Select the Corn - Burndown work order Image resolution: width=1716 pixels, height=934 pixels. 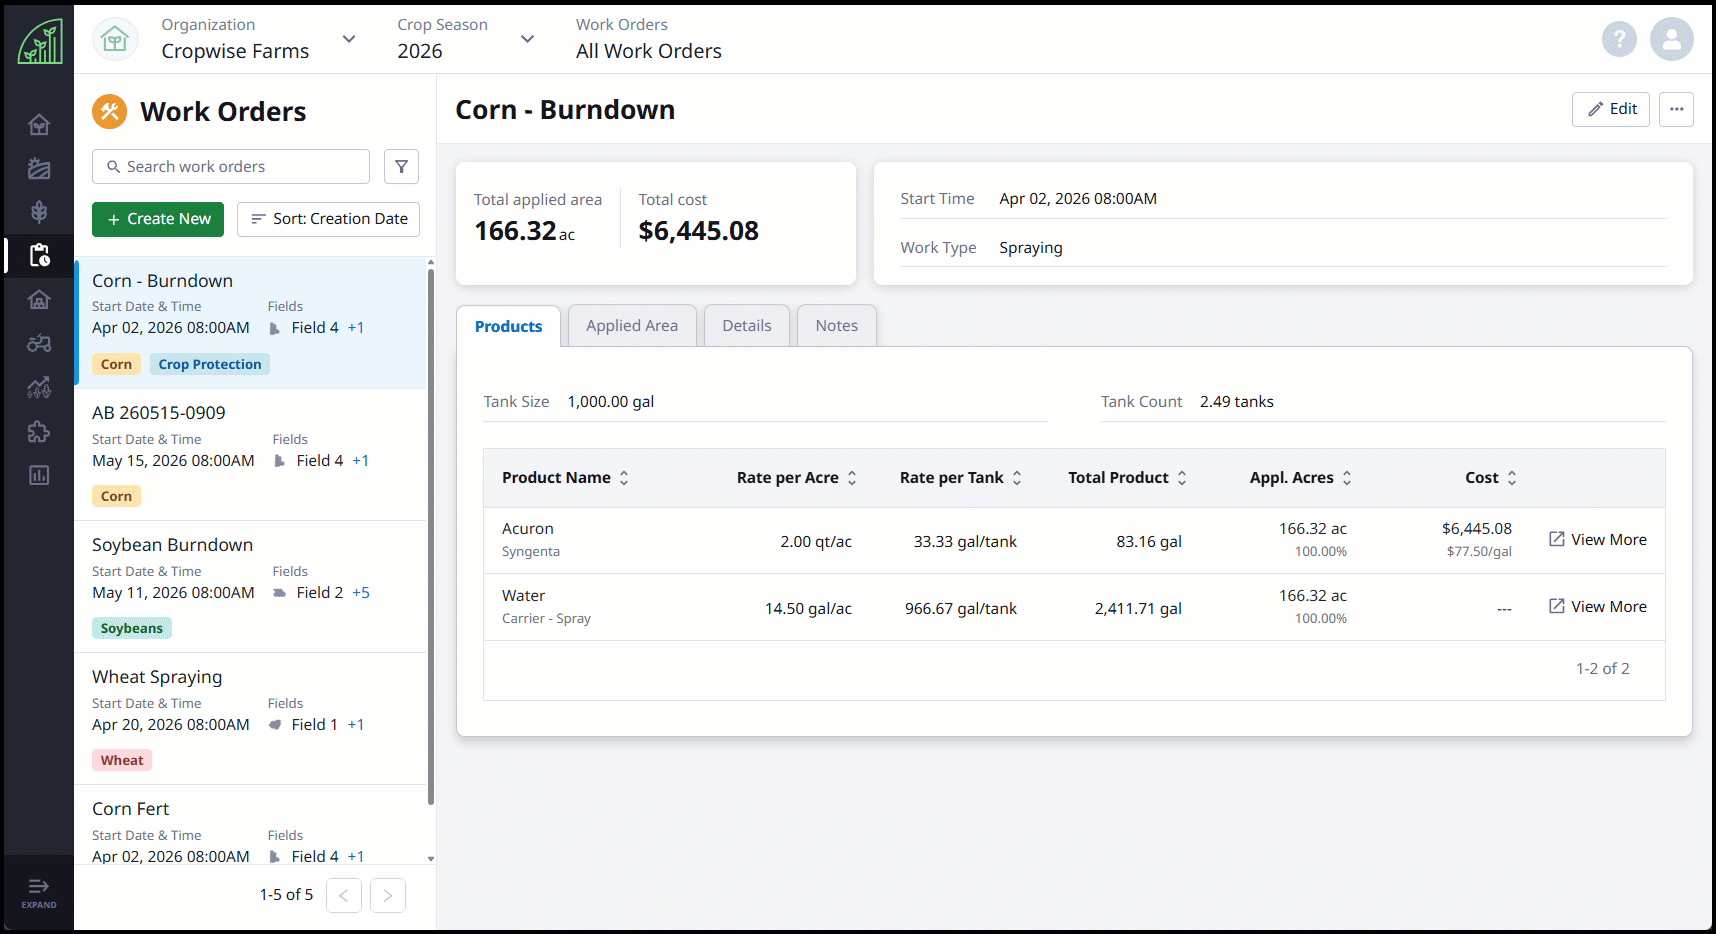[x=251, y=323]
